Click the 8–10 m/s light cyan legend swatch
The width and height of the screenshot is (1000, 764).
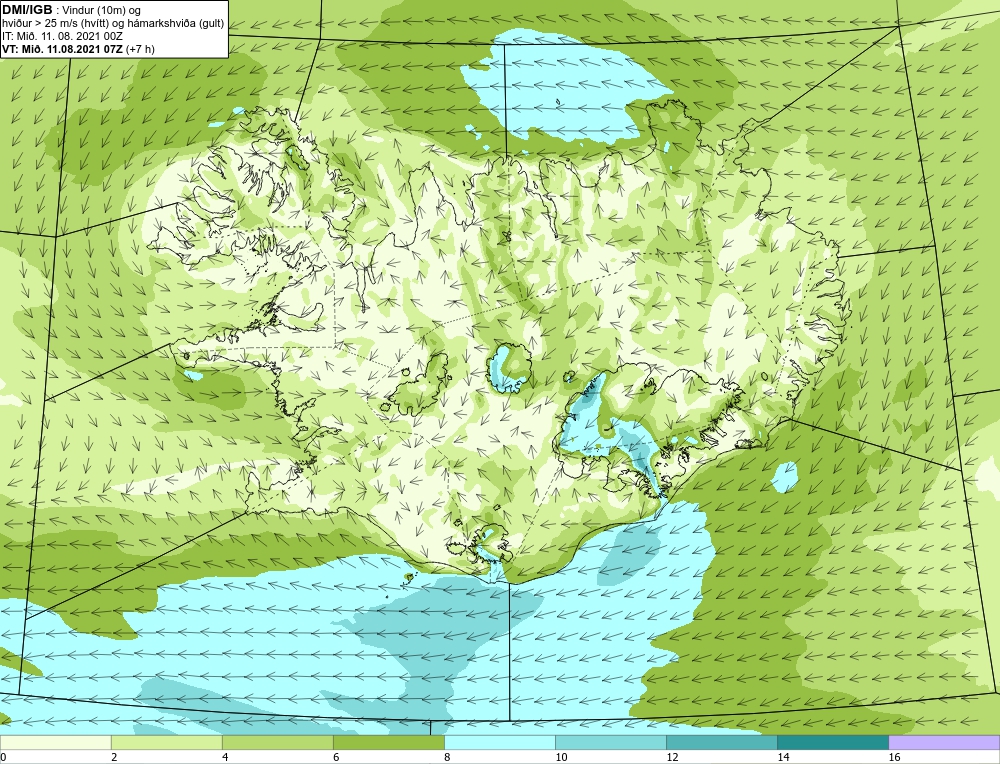[x=499, y=742]
